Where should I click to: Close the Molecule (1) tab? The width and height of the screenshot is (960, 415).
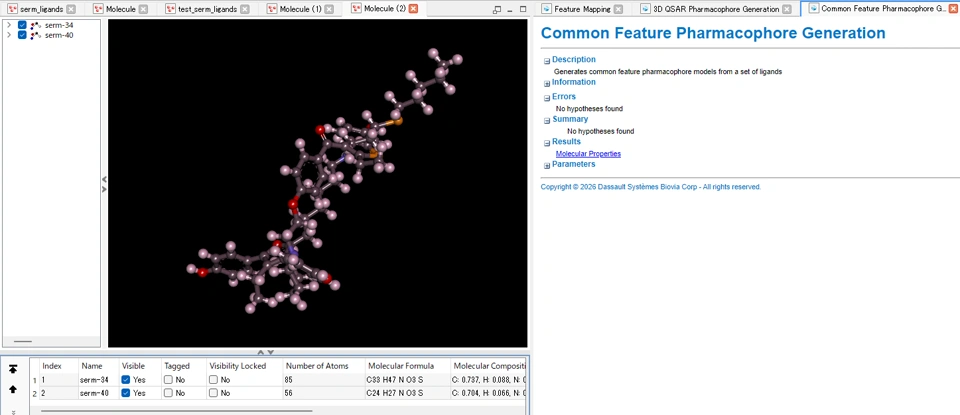point(329,9)
